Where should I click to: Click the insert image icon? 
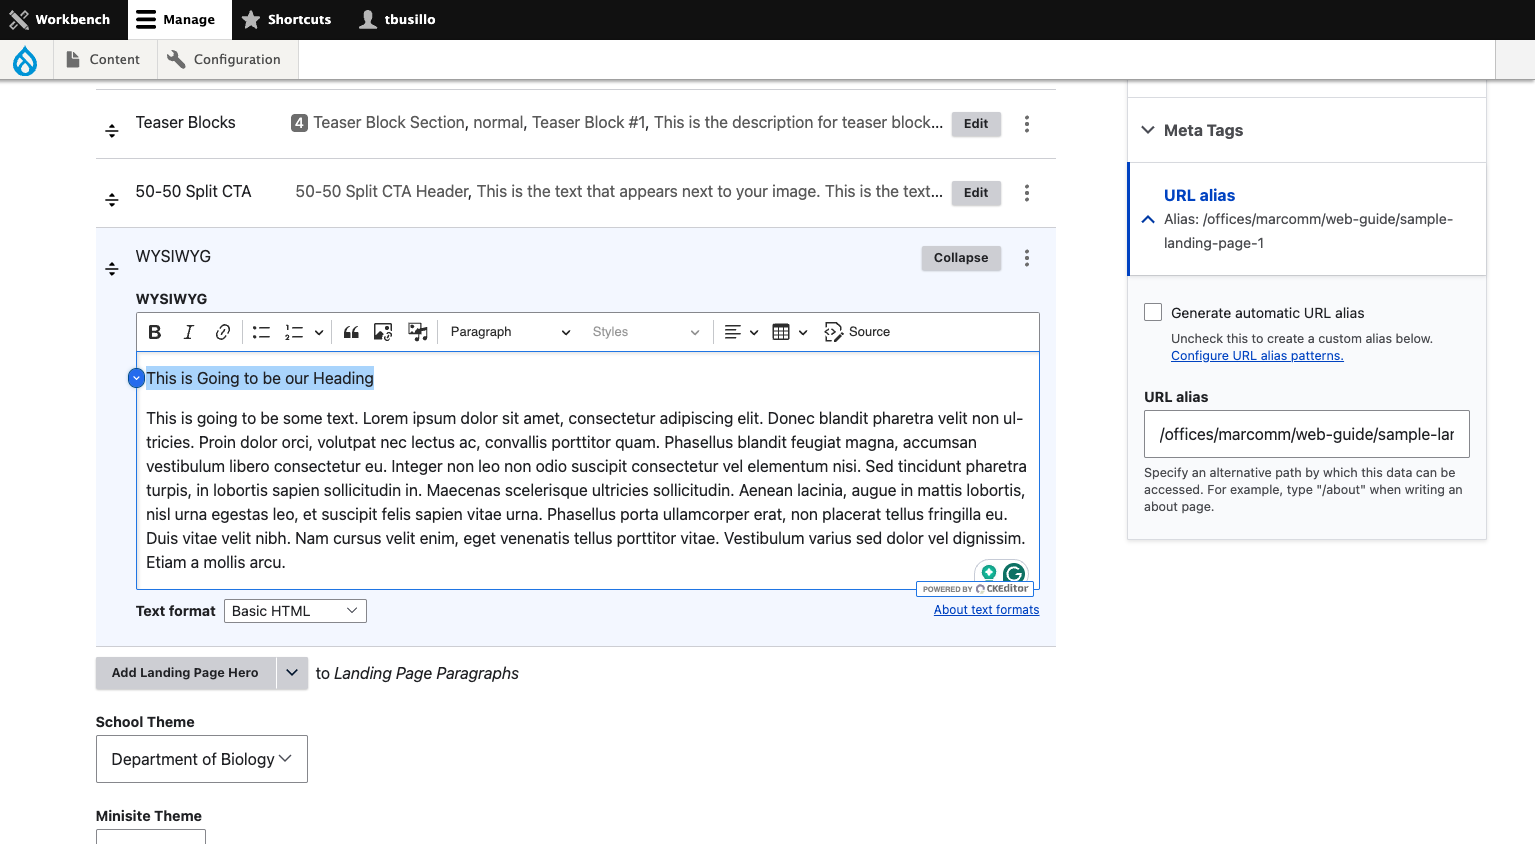(383, 332)
